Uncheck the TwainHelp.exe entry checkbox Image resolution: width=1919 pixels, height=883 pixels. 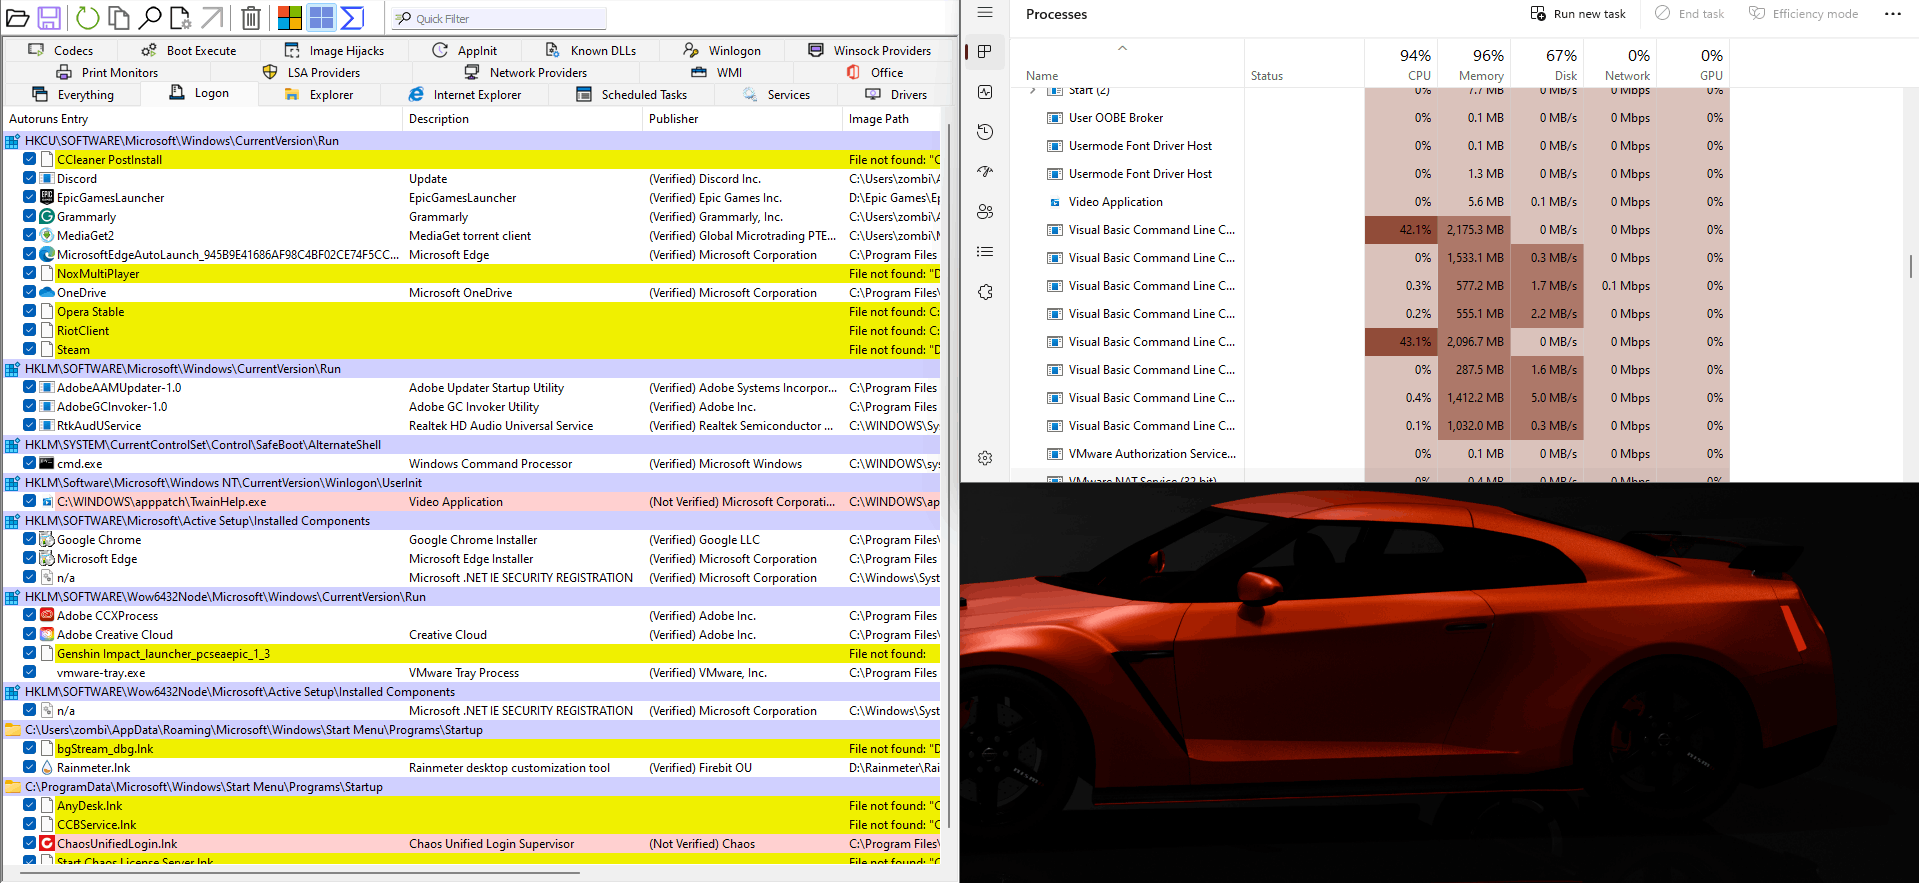[x=30, y=501]
